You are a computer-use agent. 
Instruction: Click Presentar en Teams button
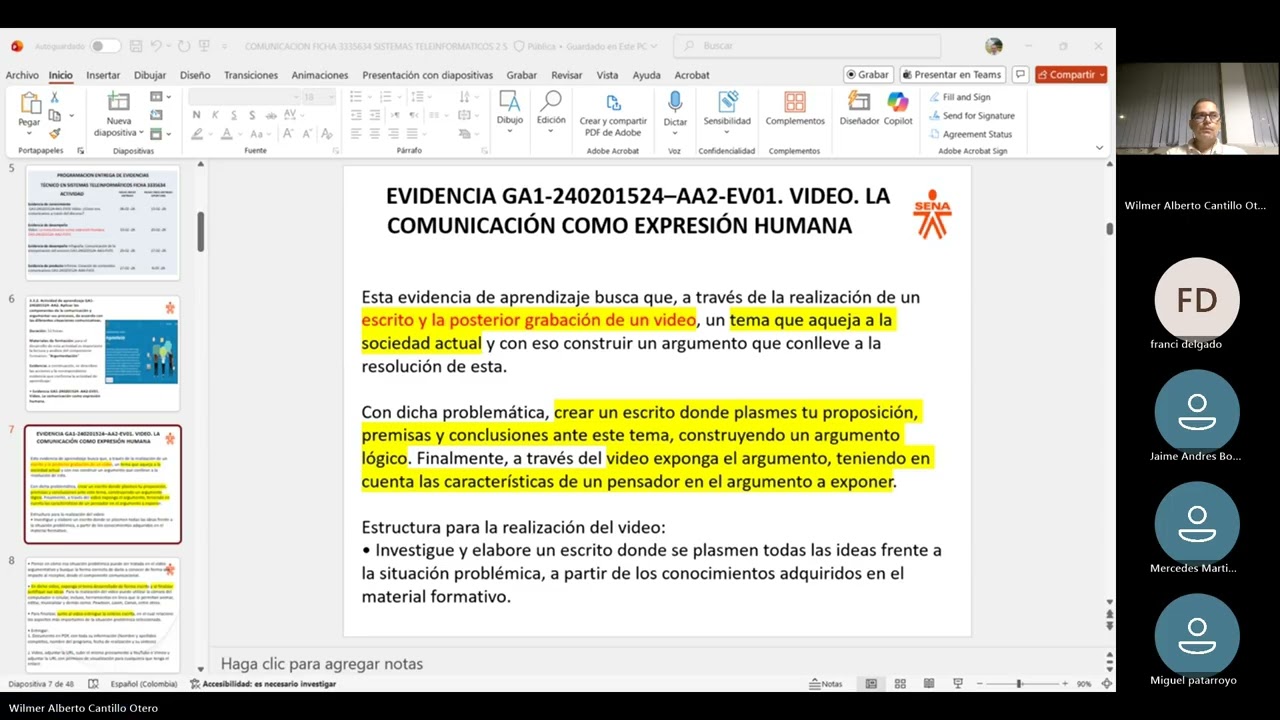tap(951, 75)
